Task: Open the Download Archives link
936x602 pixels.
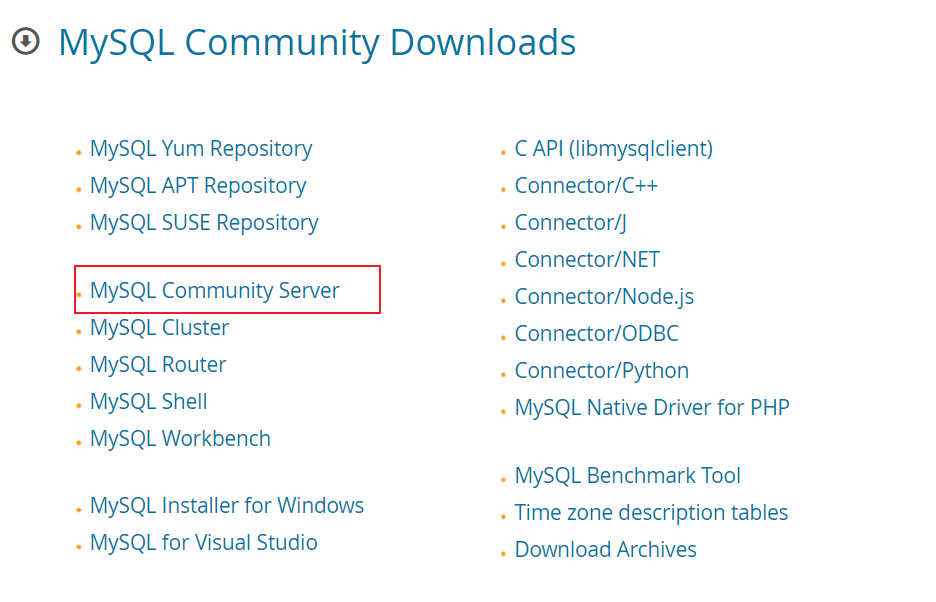Action: pos(605,550)
